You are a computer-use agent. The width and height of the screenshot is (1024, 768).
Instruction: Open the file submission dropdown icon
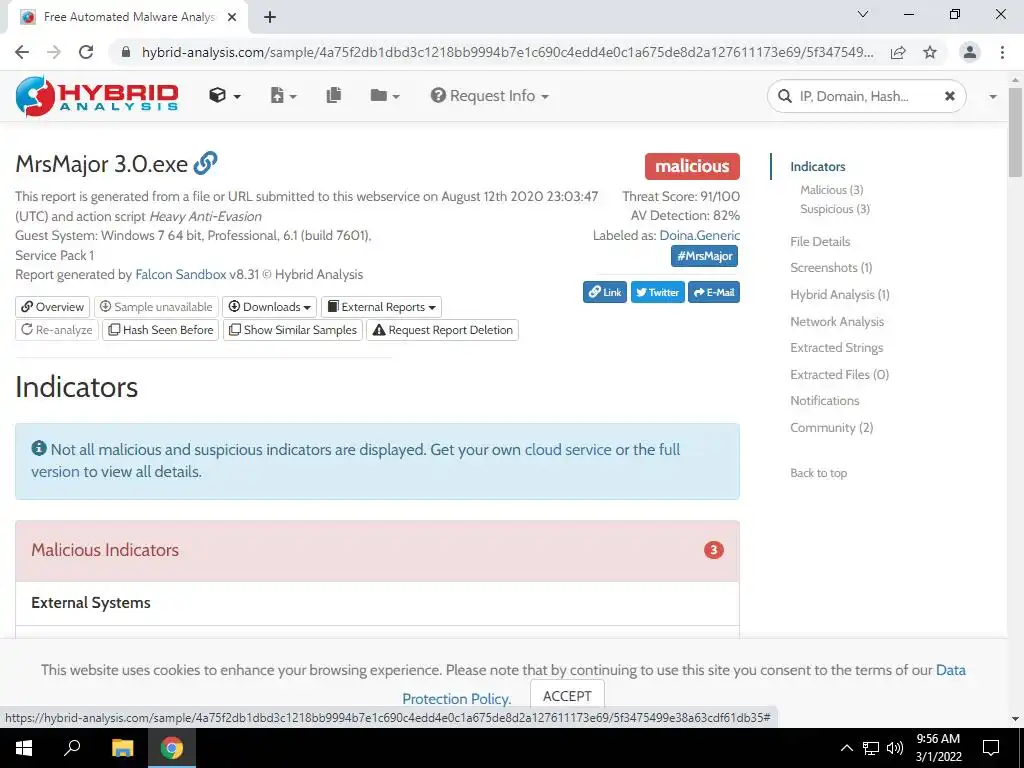point(283,96)
